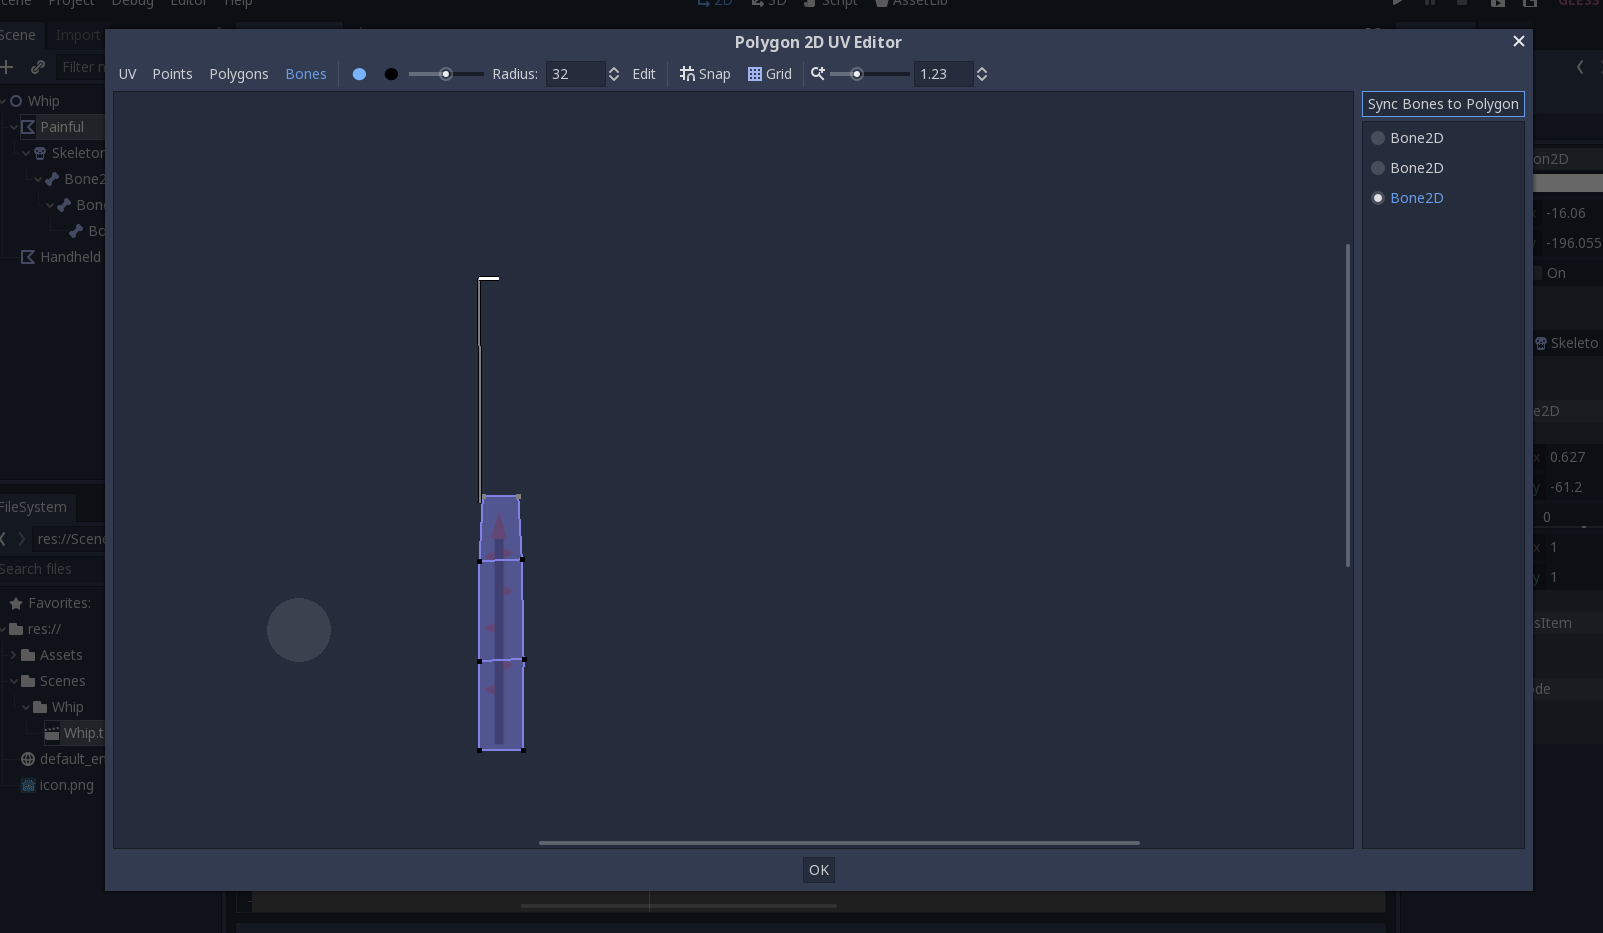Select the first Bone2D radio button
The image size is (1603, 933).
(x=1378, y=138)
